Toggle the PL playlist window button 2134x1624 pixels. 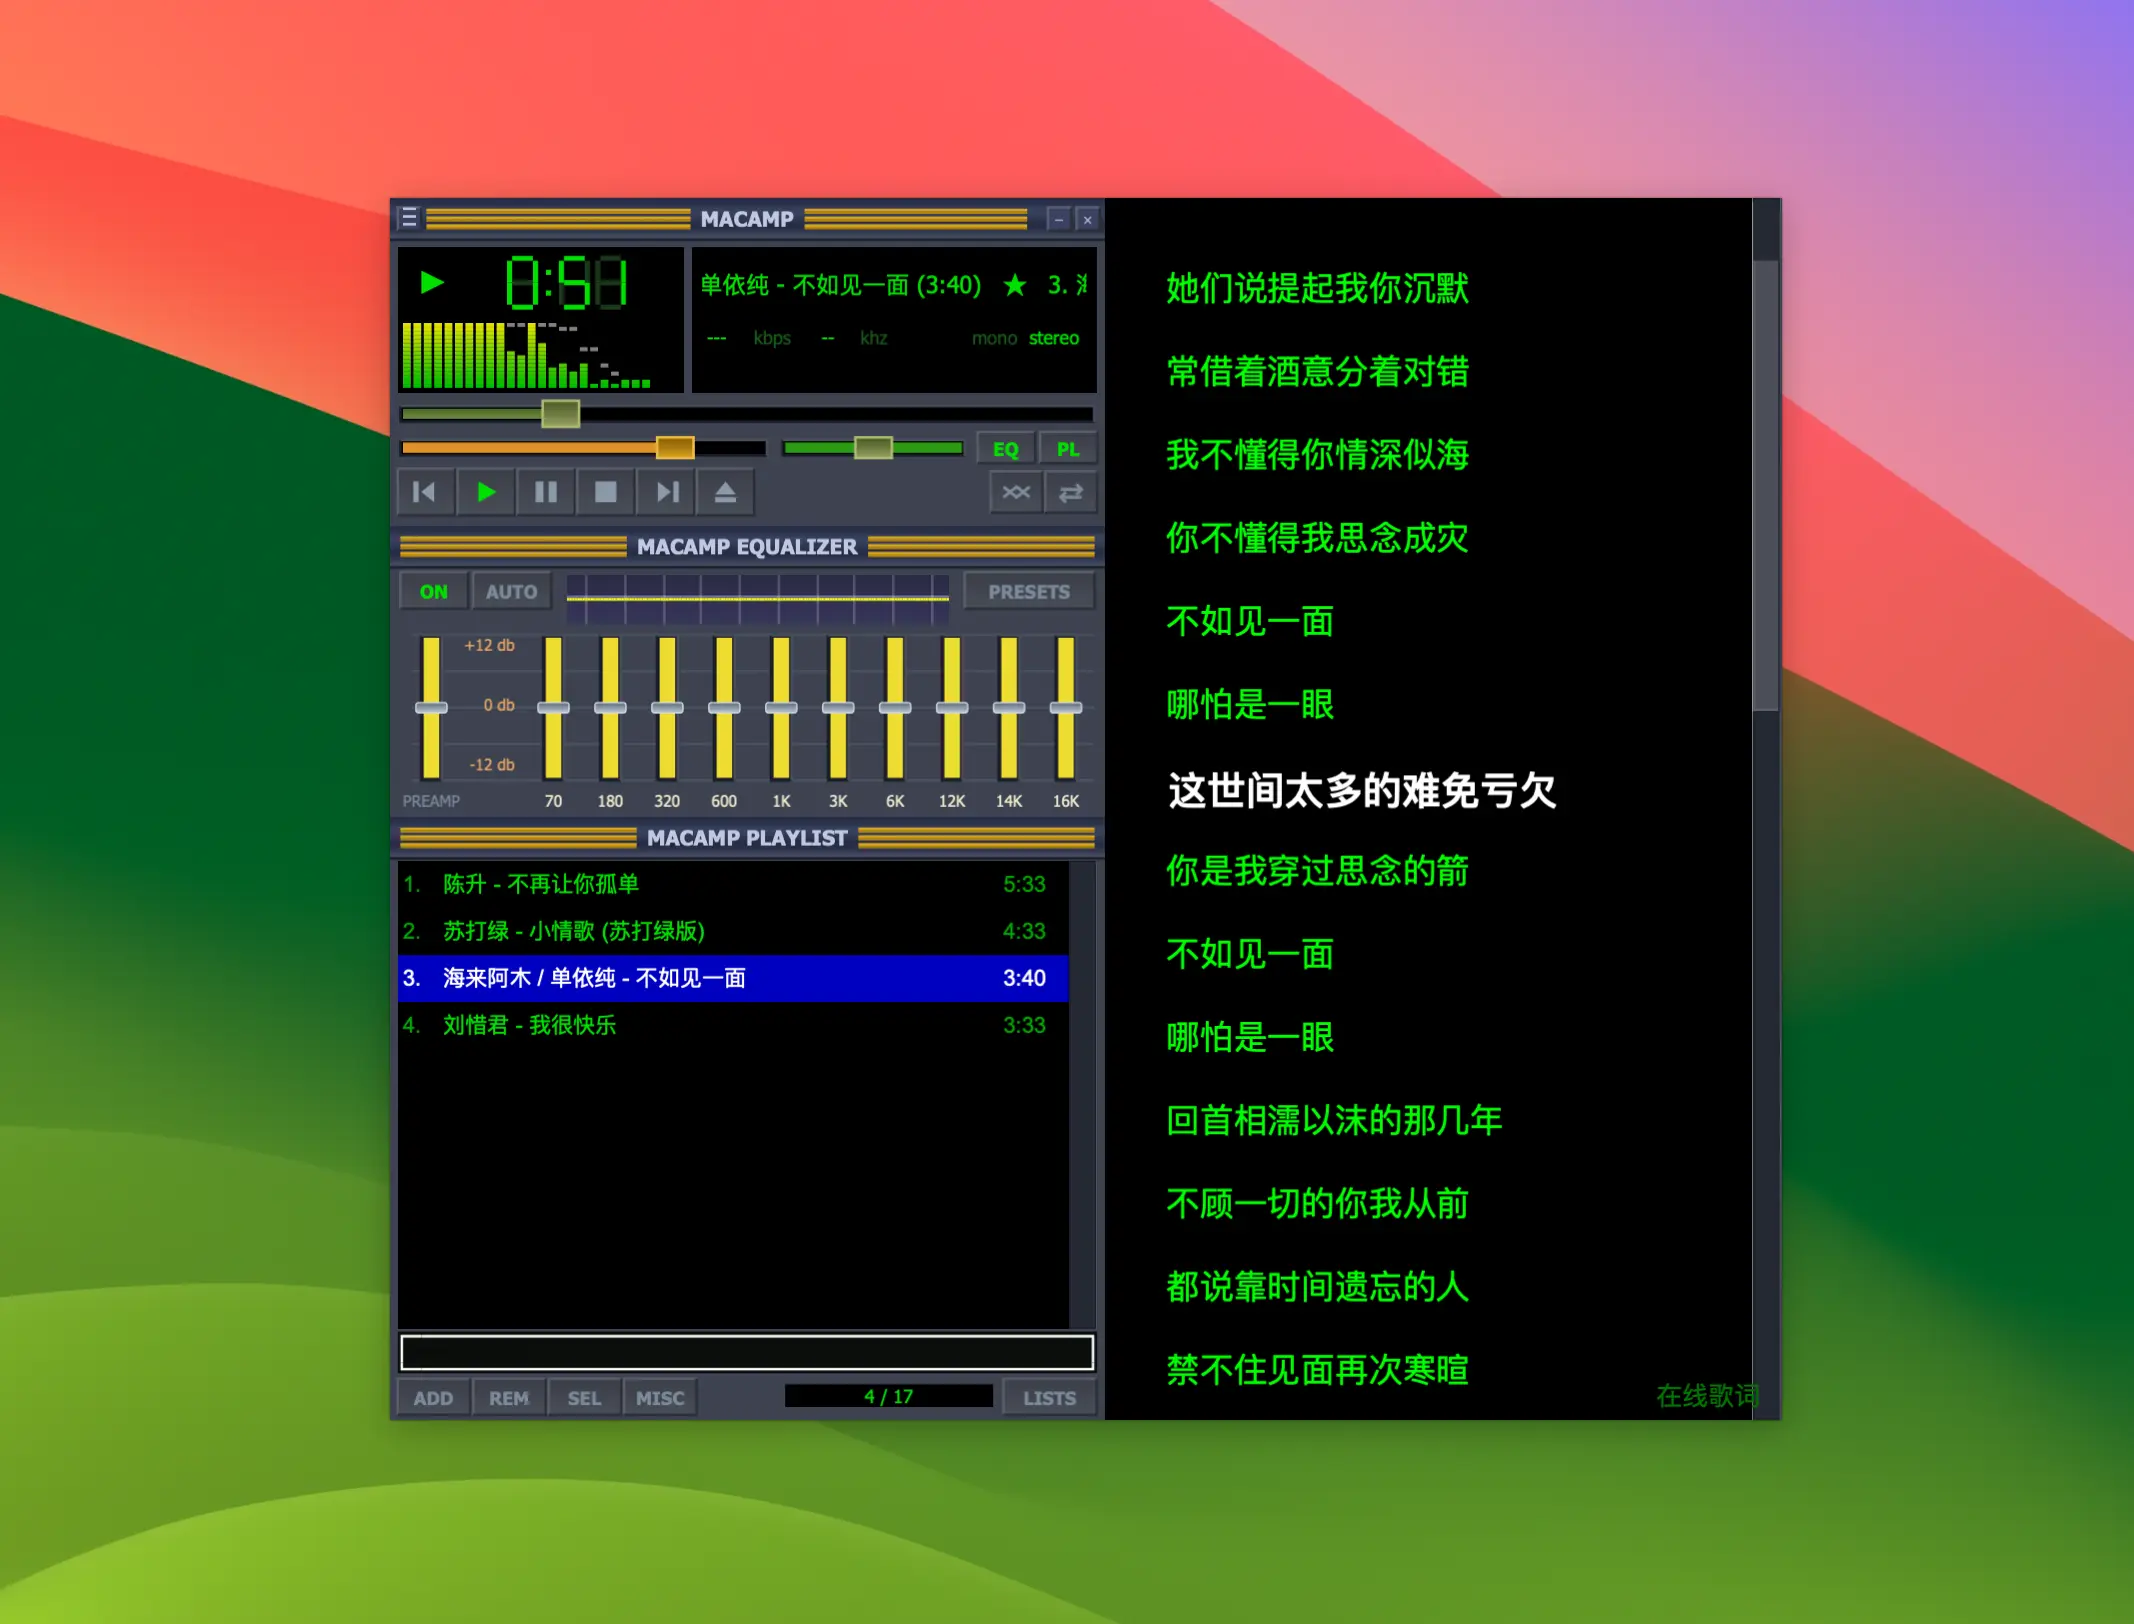(x=1068, y=449)
